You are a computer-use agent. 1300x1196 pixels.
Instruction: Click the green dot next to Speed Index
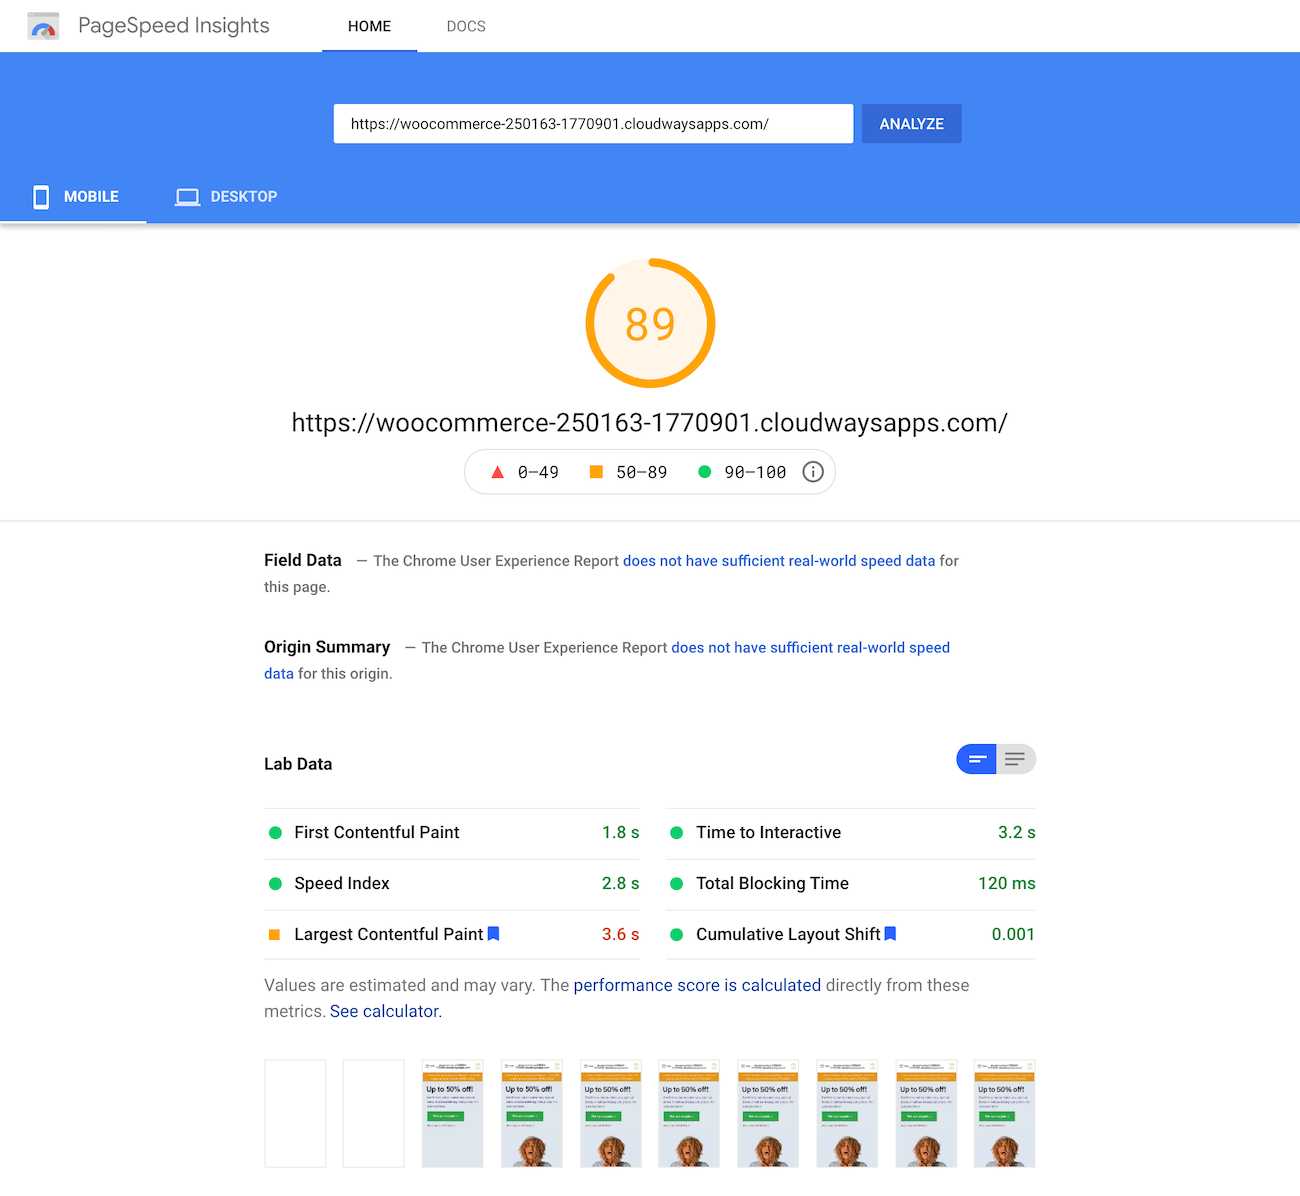pyautogui.click(x=275, y=883)
